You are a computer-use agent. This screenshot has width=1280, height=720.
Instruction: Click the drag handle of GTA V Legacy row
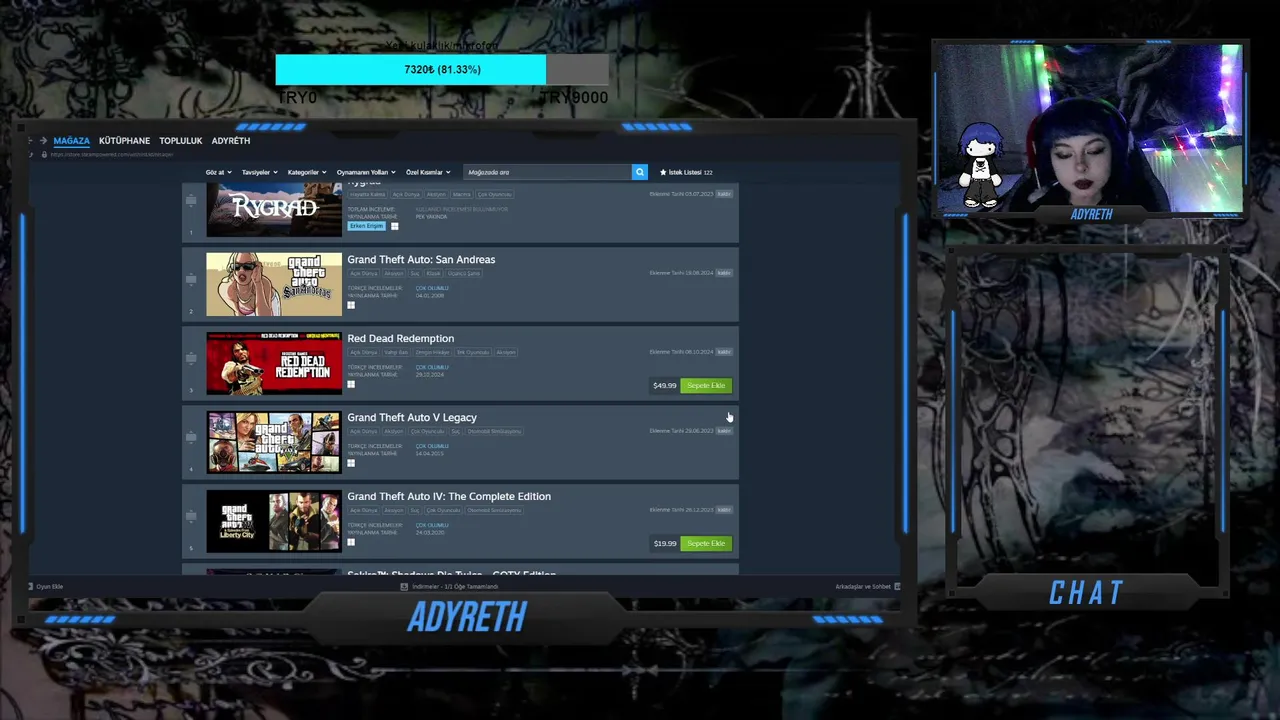(191, 437)
